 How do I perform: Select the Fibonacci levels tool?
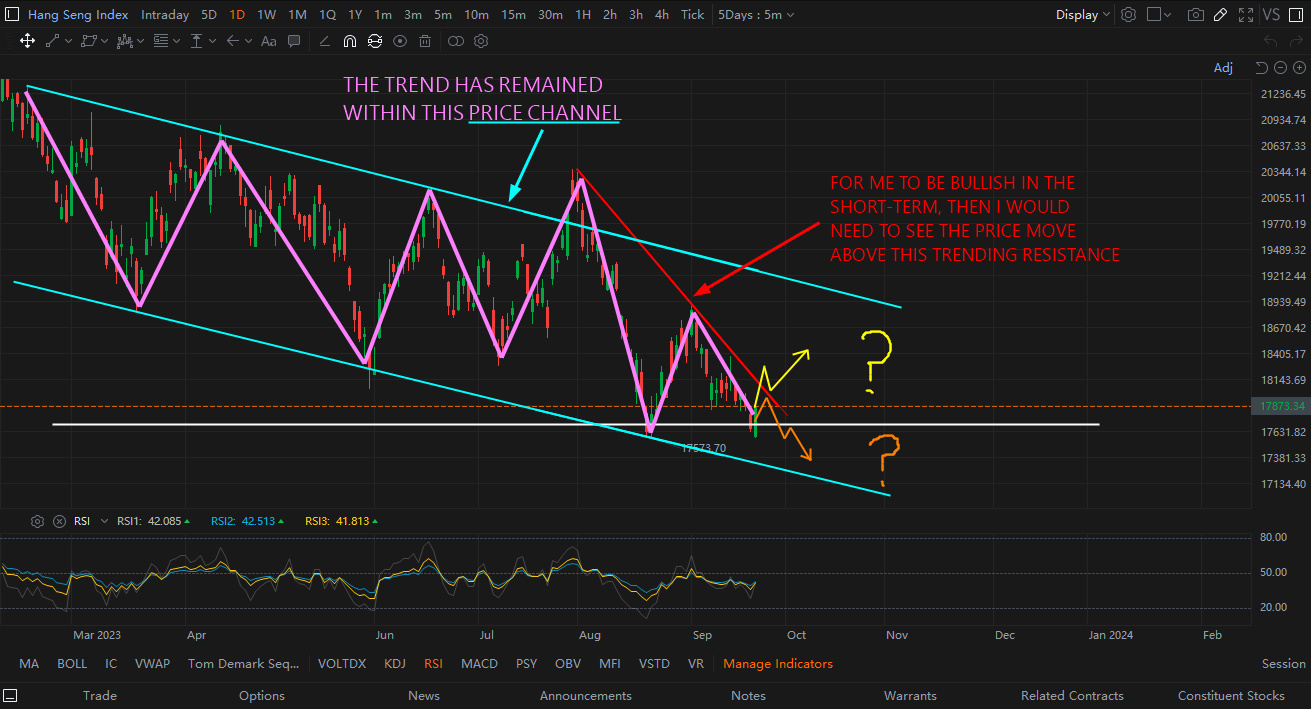[x=161, y=41]
